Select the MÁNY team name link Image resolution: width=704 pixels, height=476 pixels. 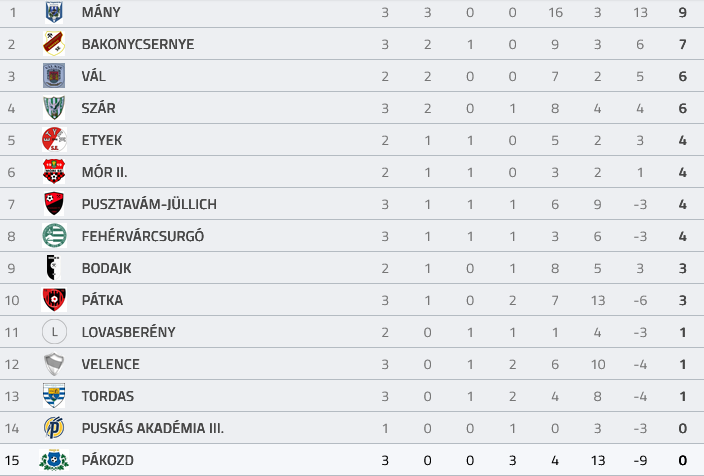101,12
